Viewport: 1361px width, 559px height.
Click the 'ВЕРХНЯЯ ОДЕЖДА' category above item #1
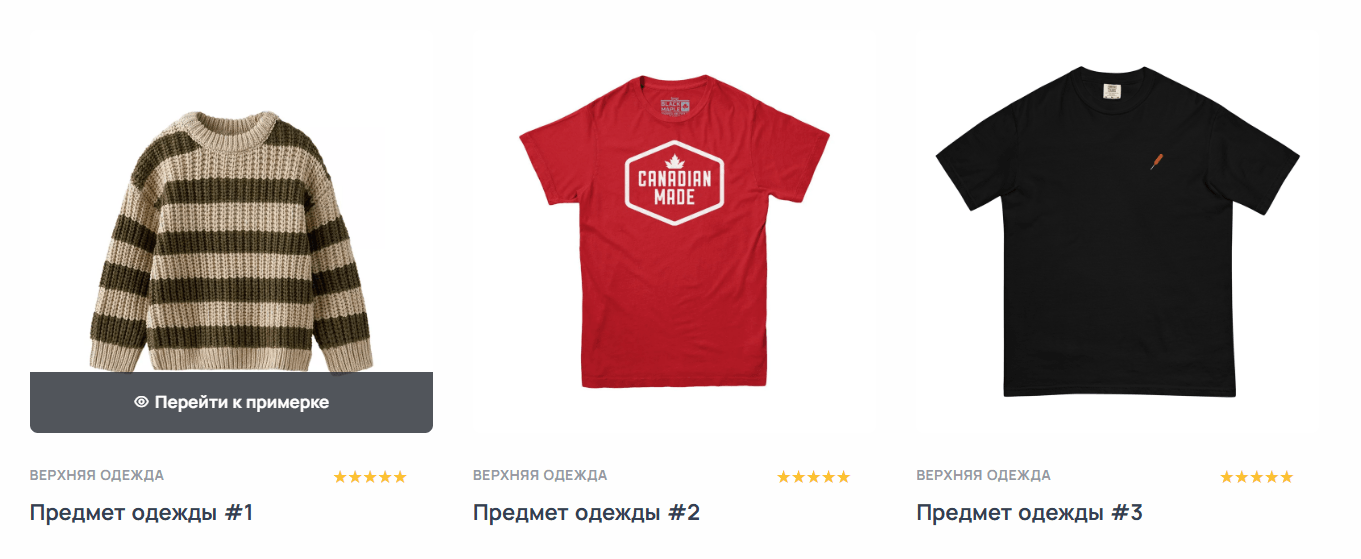[x=97, y=475]
